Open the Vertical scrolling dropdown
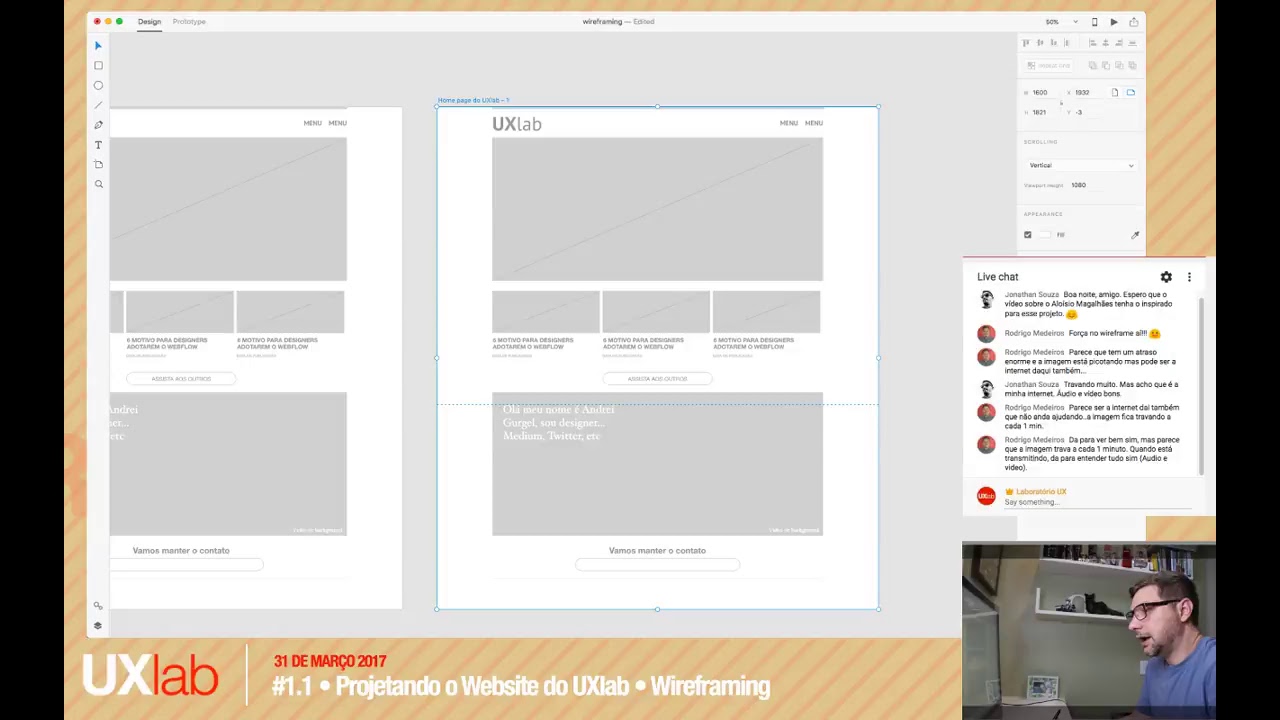The width and height of the screenshot is (1280, 720). [1080, 165]
